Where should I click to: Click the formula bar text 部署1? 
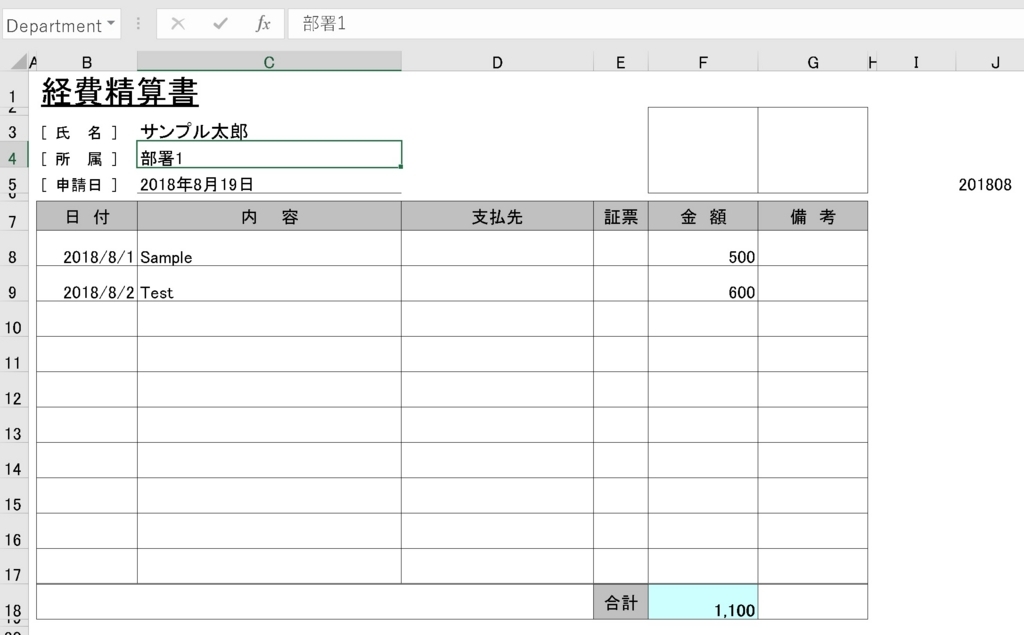click(324, 24)
